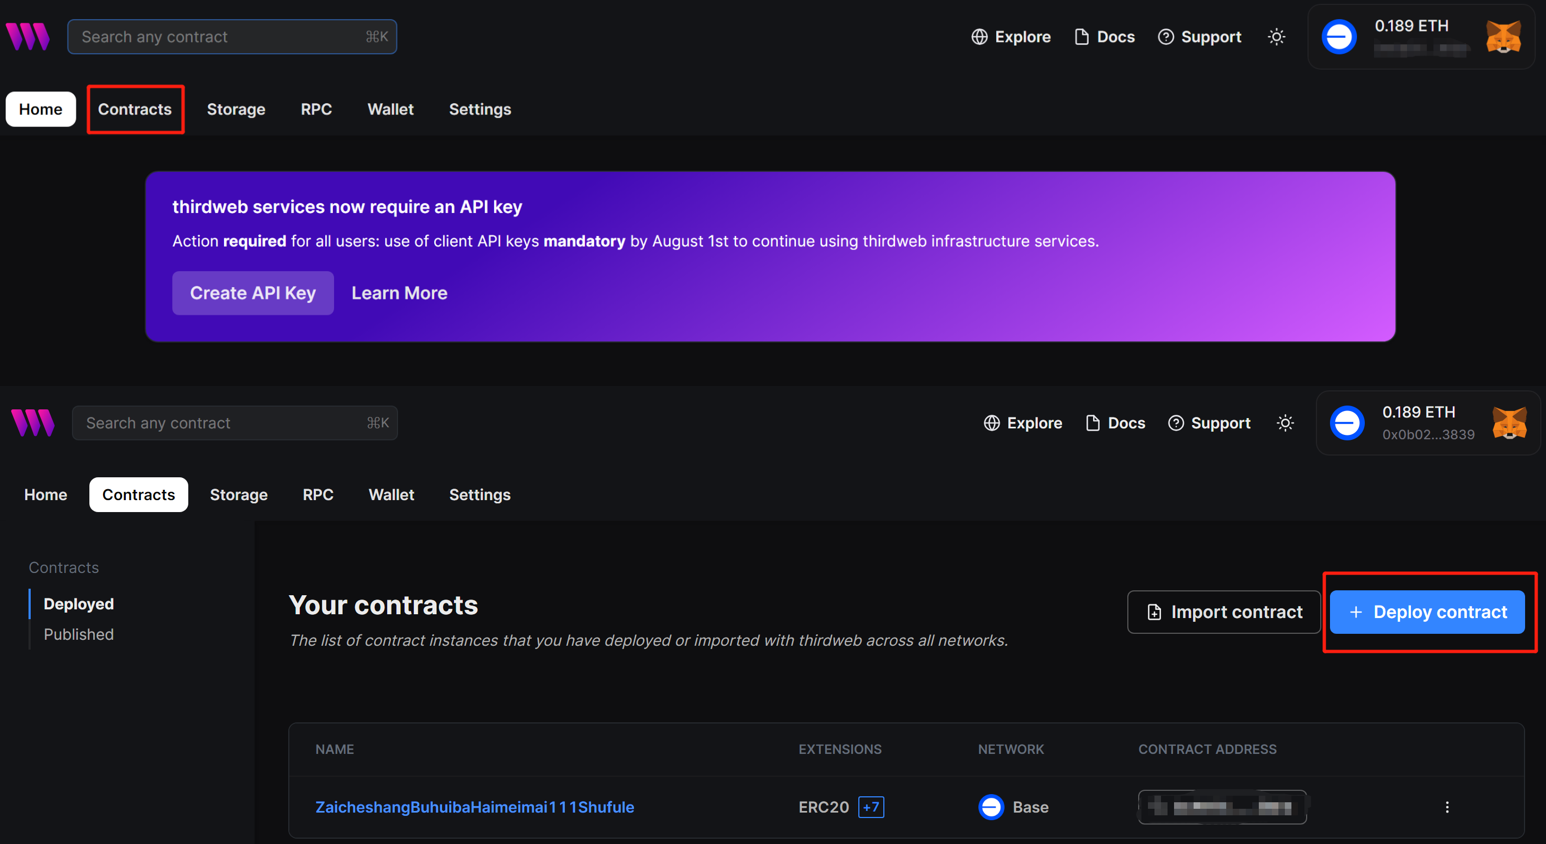Toggle the light theme sun icon in upper header

click(1276, 37)
